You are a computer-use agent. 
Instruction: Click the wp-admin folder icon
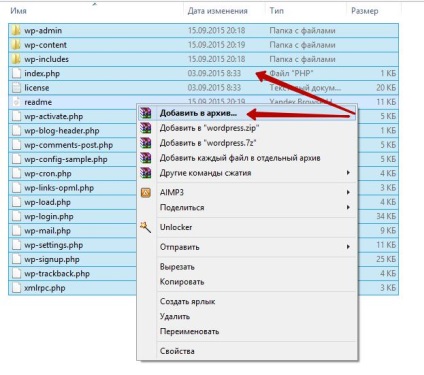click(16, 31)
